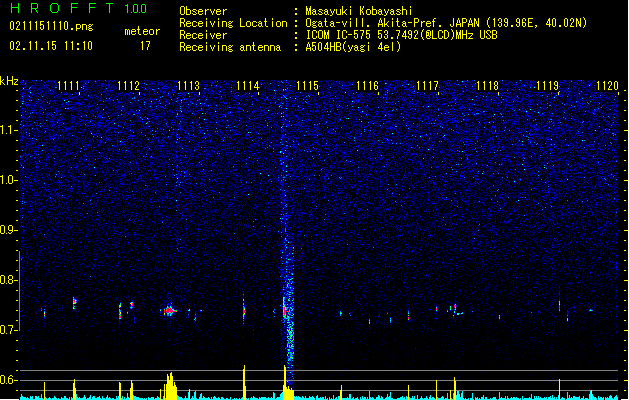Click the strong meteor echo just after 1113

(170, 310)
